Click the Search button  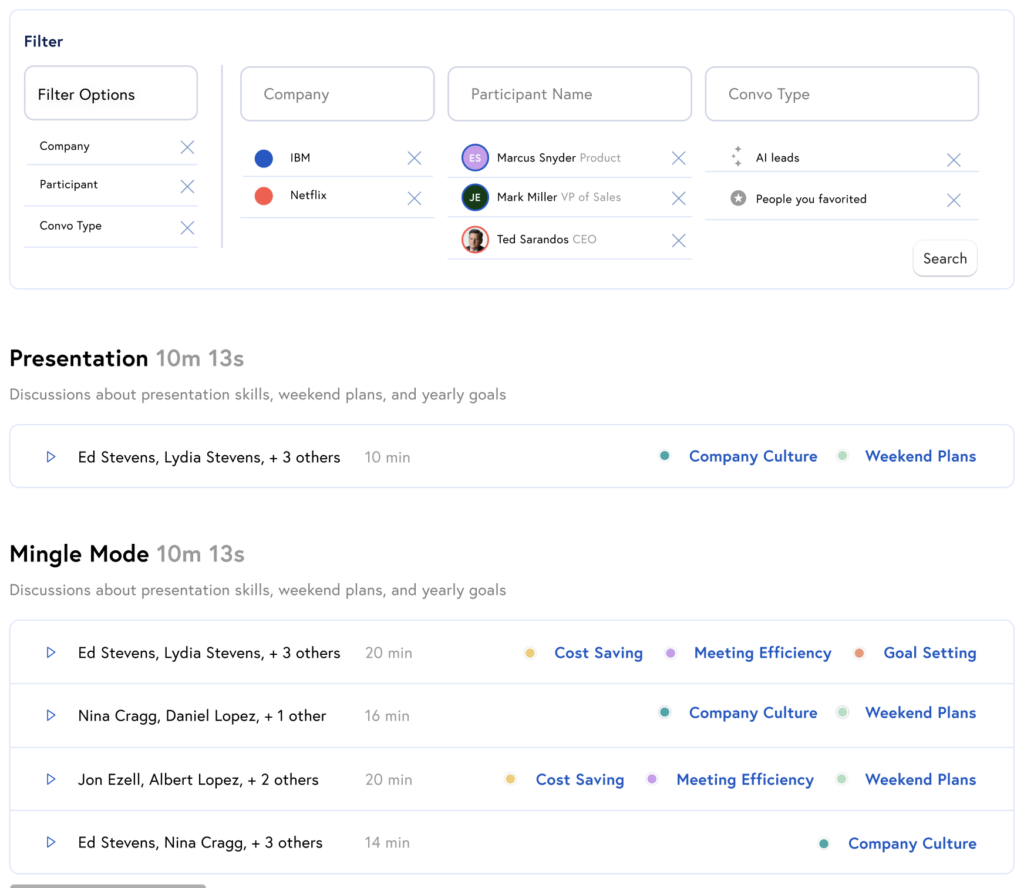[x=944, y=258]
